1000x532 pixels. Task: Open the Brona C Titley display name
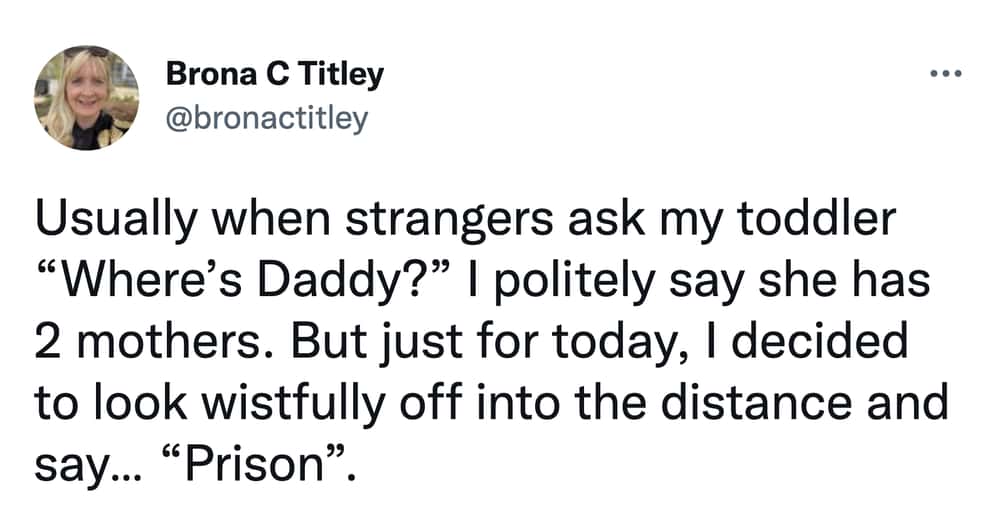coord(274,75)
